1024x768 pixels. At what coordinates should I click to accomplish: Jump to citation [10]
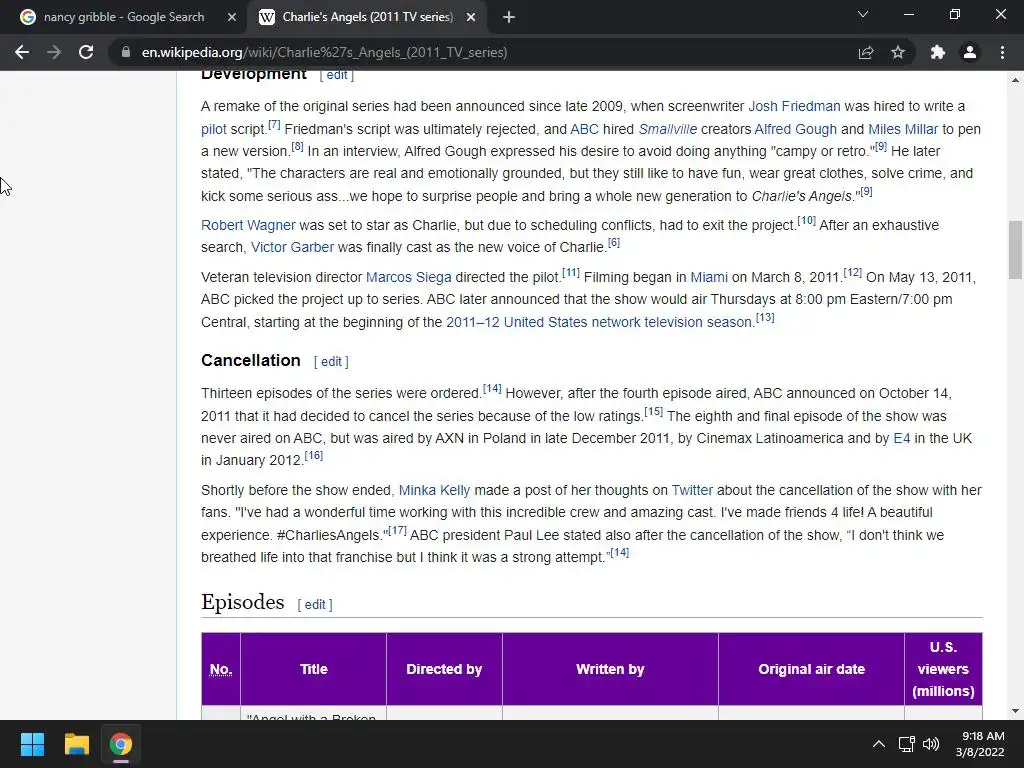coord(807,220)
